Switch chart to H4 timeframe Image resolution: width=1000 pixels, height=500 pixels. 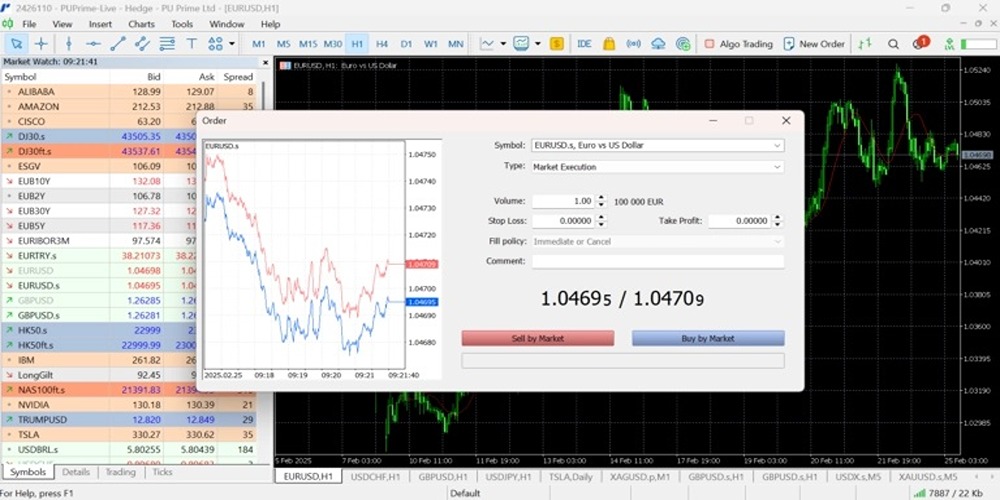(x=382, y=44)
